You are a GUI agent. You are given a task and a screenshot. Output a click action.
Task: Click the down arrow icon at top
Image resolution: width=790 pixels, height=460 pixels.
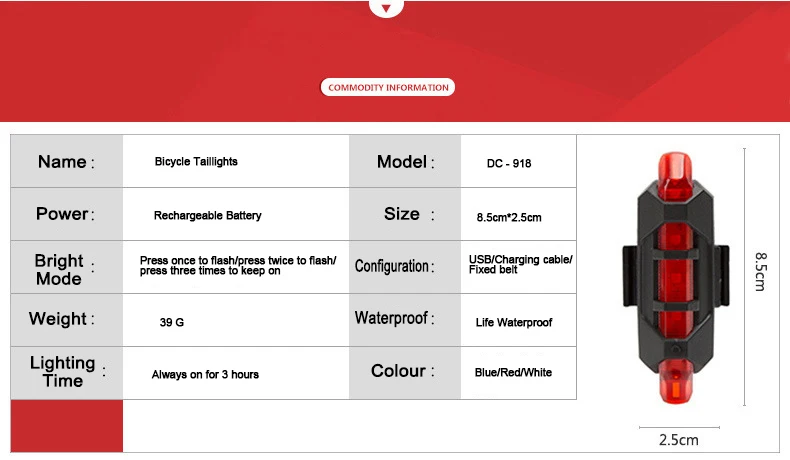tap(386, 8)
